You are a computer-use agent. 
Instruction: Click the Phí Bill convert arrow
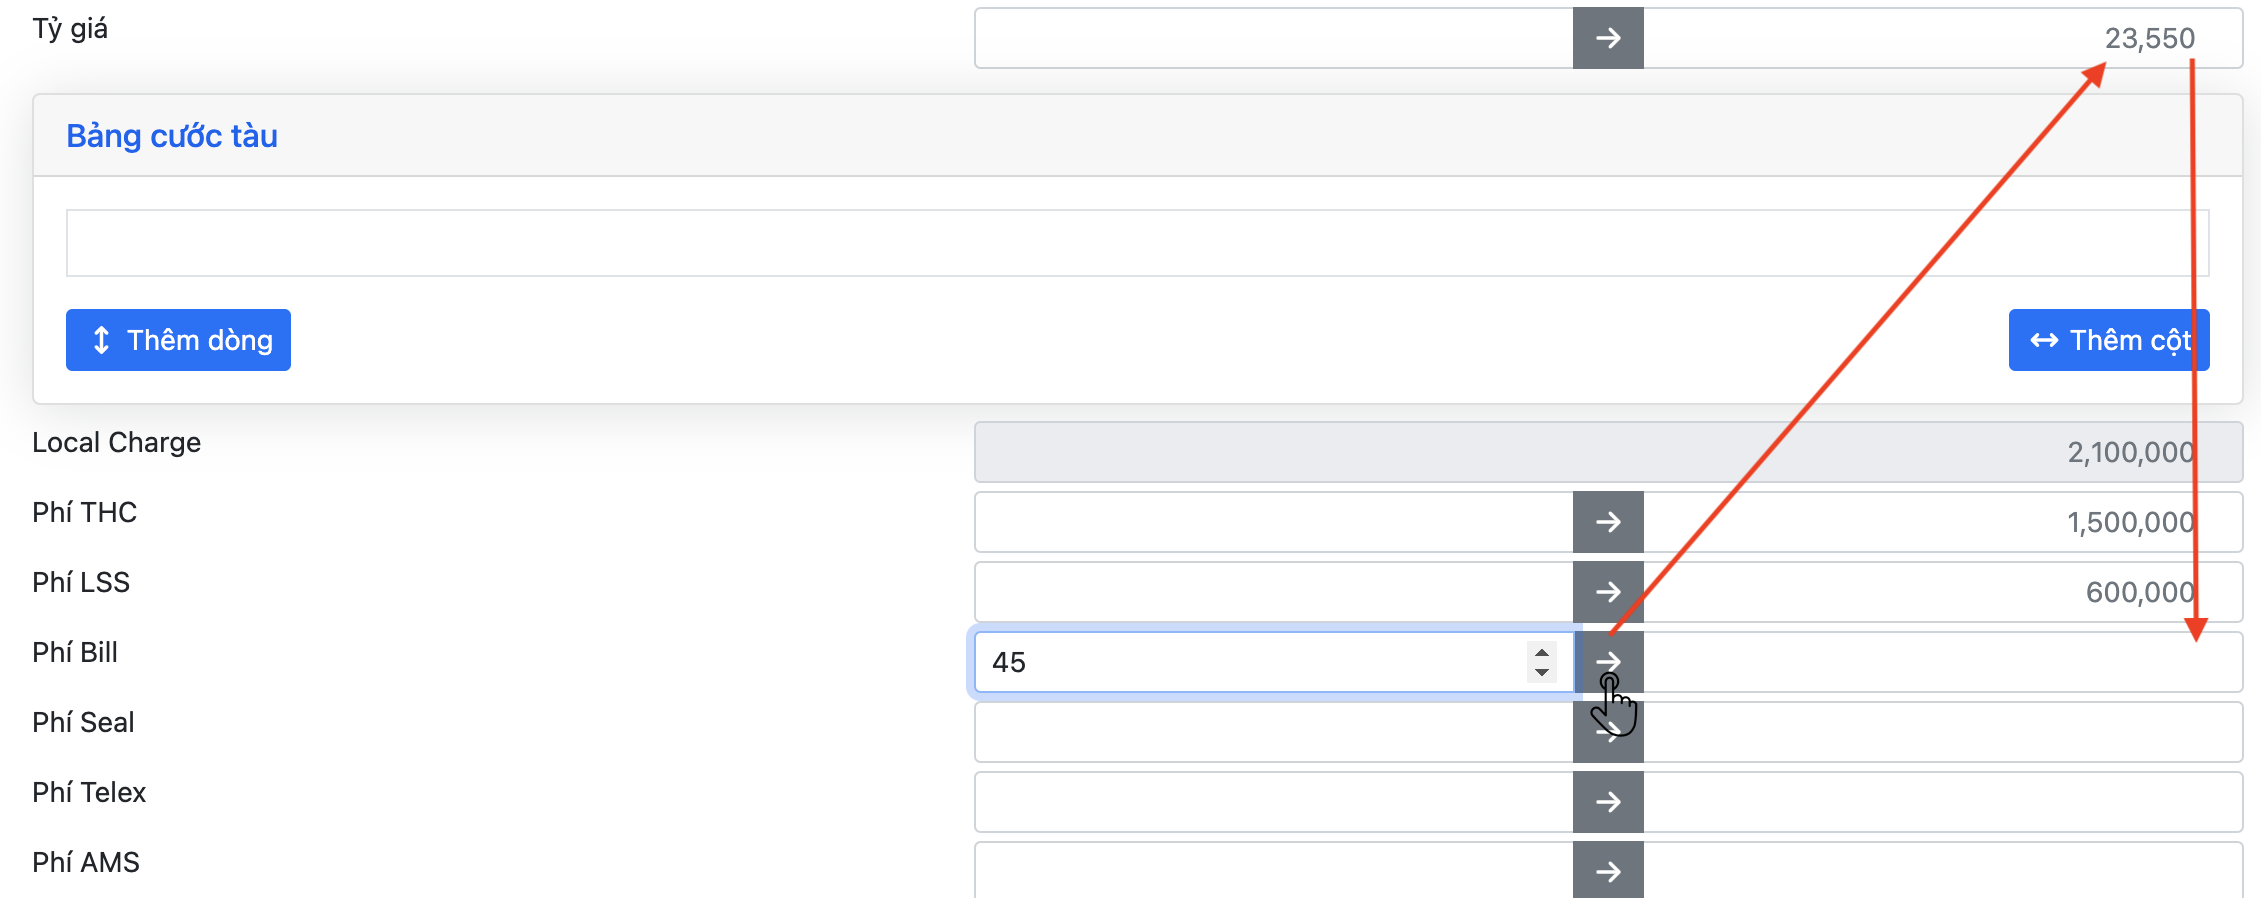(x=1607, y=661)
